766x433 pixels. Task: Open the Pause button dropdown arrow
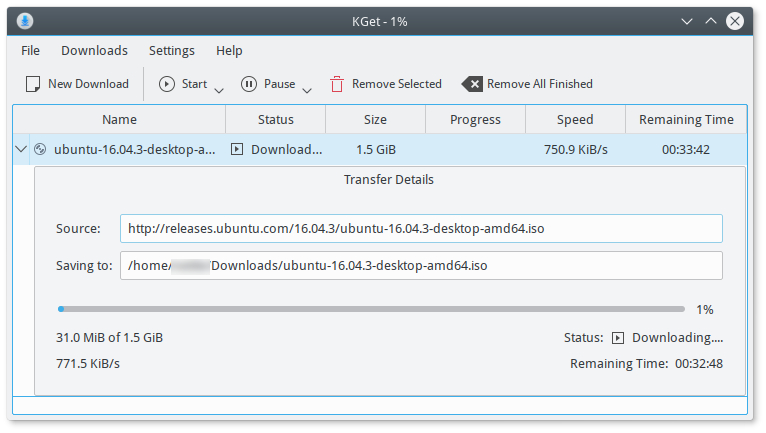[x=307, y=89]
